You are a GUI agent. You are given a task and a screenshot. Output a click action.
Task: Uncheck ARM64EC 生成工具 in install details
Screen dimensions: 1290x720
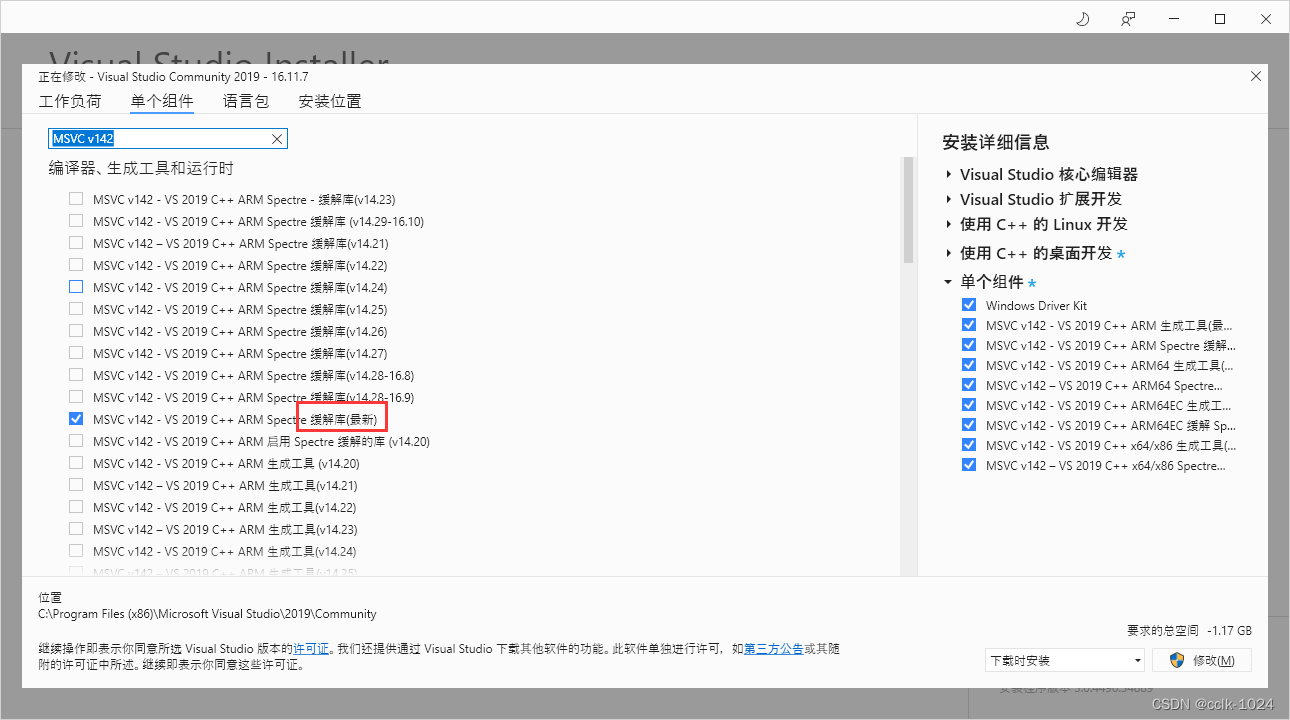[x=968, y=405]
